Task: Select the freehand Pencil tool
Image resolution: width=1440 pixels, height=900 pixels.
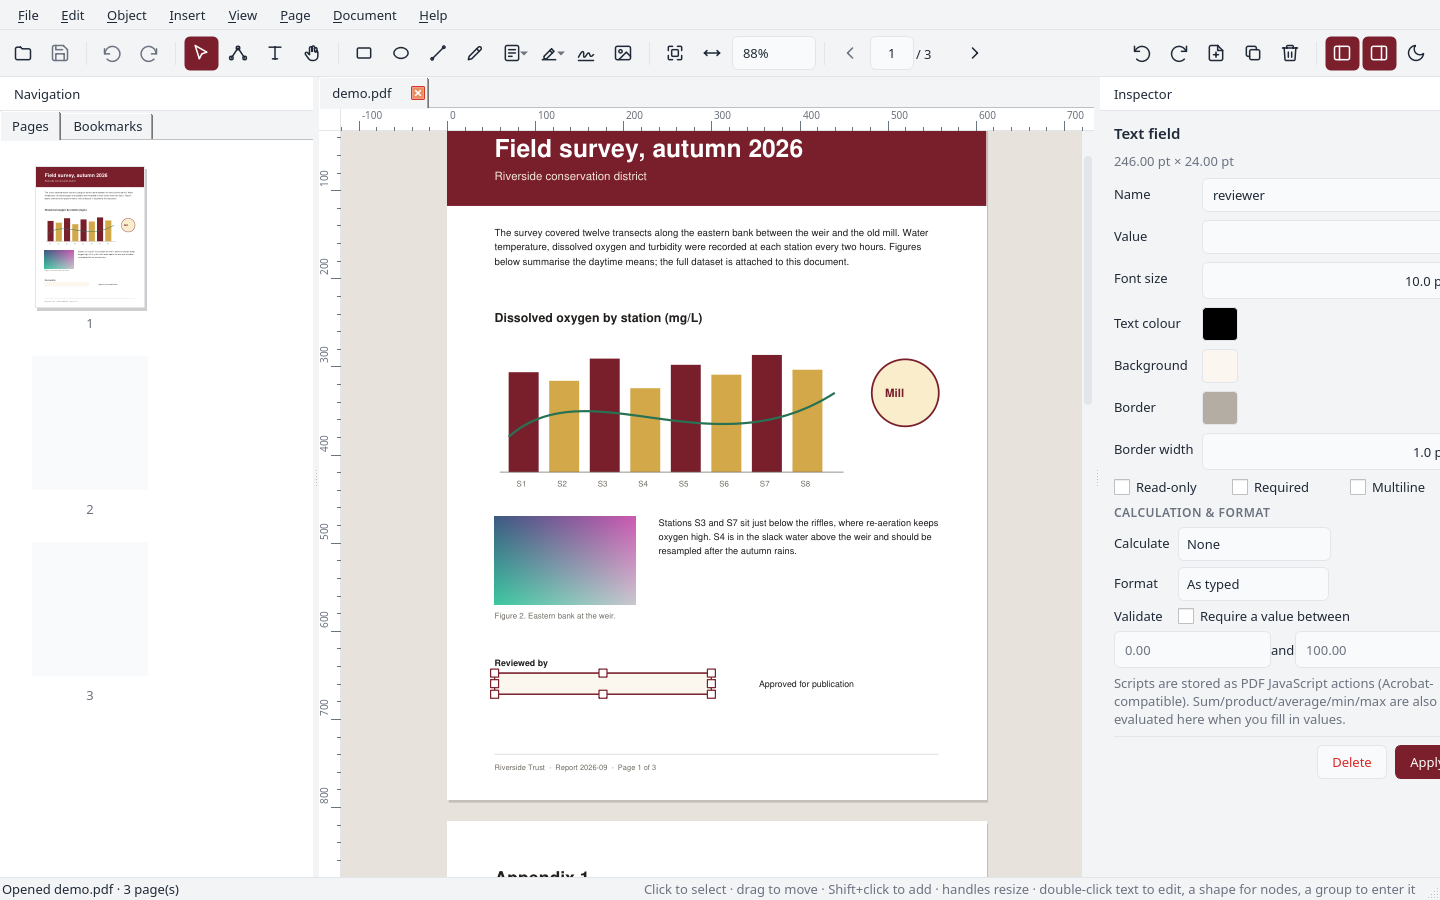Action: point(475,53)
